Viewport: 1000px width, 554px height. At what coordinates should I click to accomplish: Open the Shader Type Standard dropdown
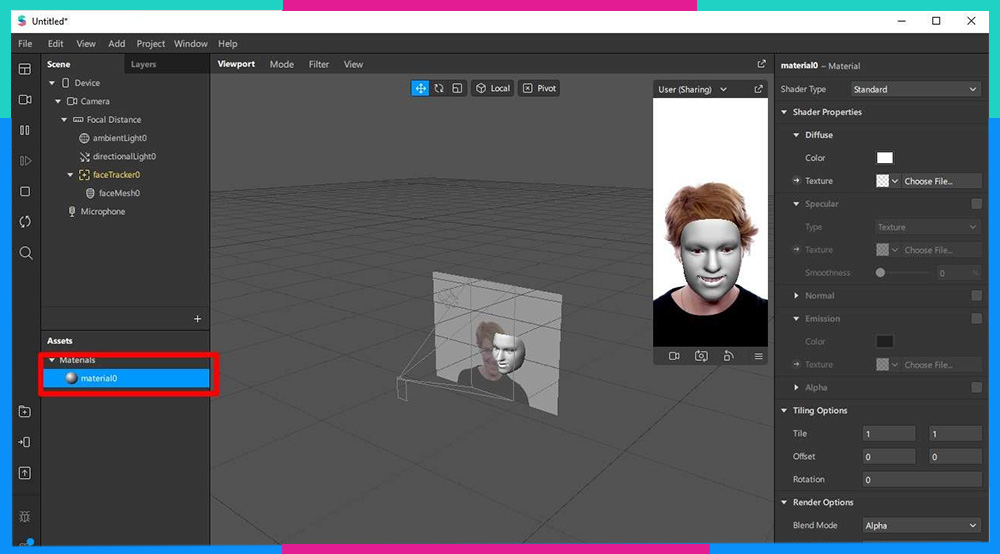pos(915,89)
